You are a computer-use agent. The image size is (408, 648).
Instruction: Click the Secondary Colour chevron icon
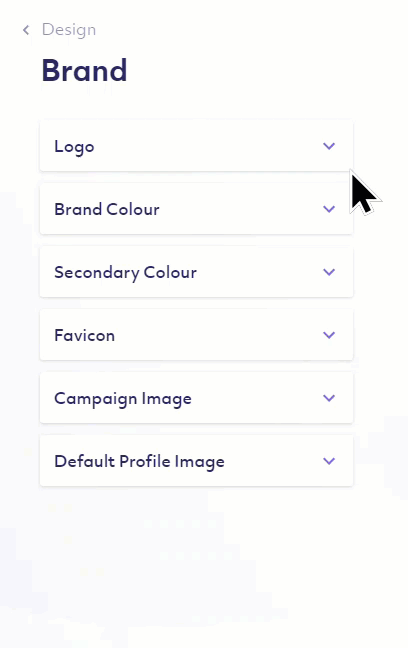(x=329, y=272)
